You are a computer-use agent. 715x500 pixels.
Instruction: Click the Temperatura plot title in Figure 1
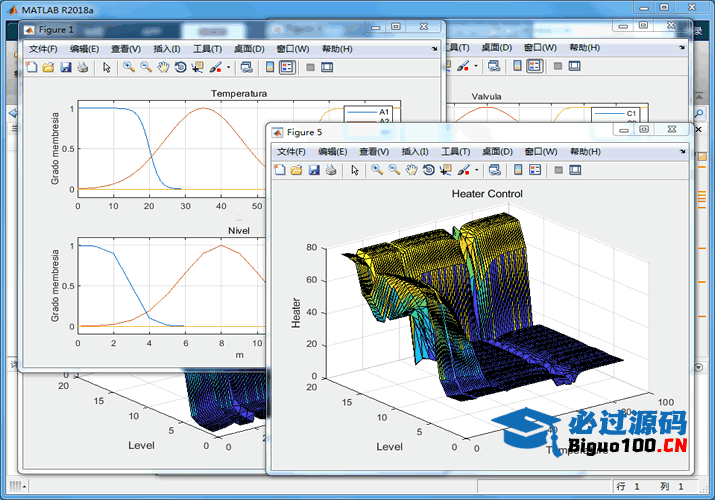coord(239,93)
